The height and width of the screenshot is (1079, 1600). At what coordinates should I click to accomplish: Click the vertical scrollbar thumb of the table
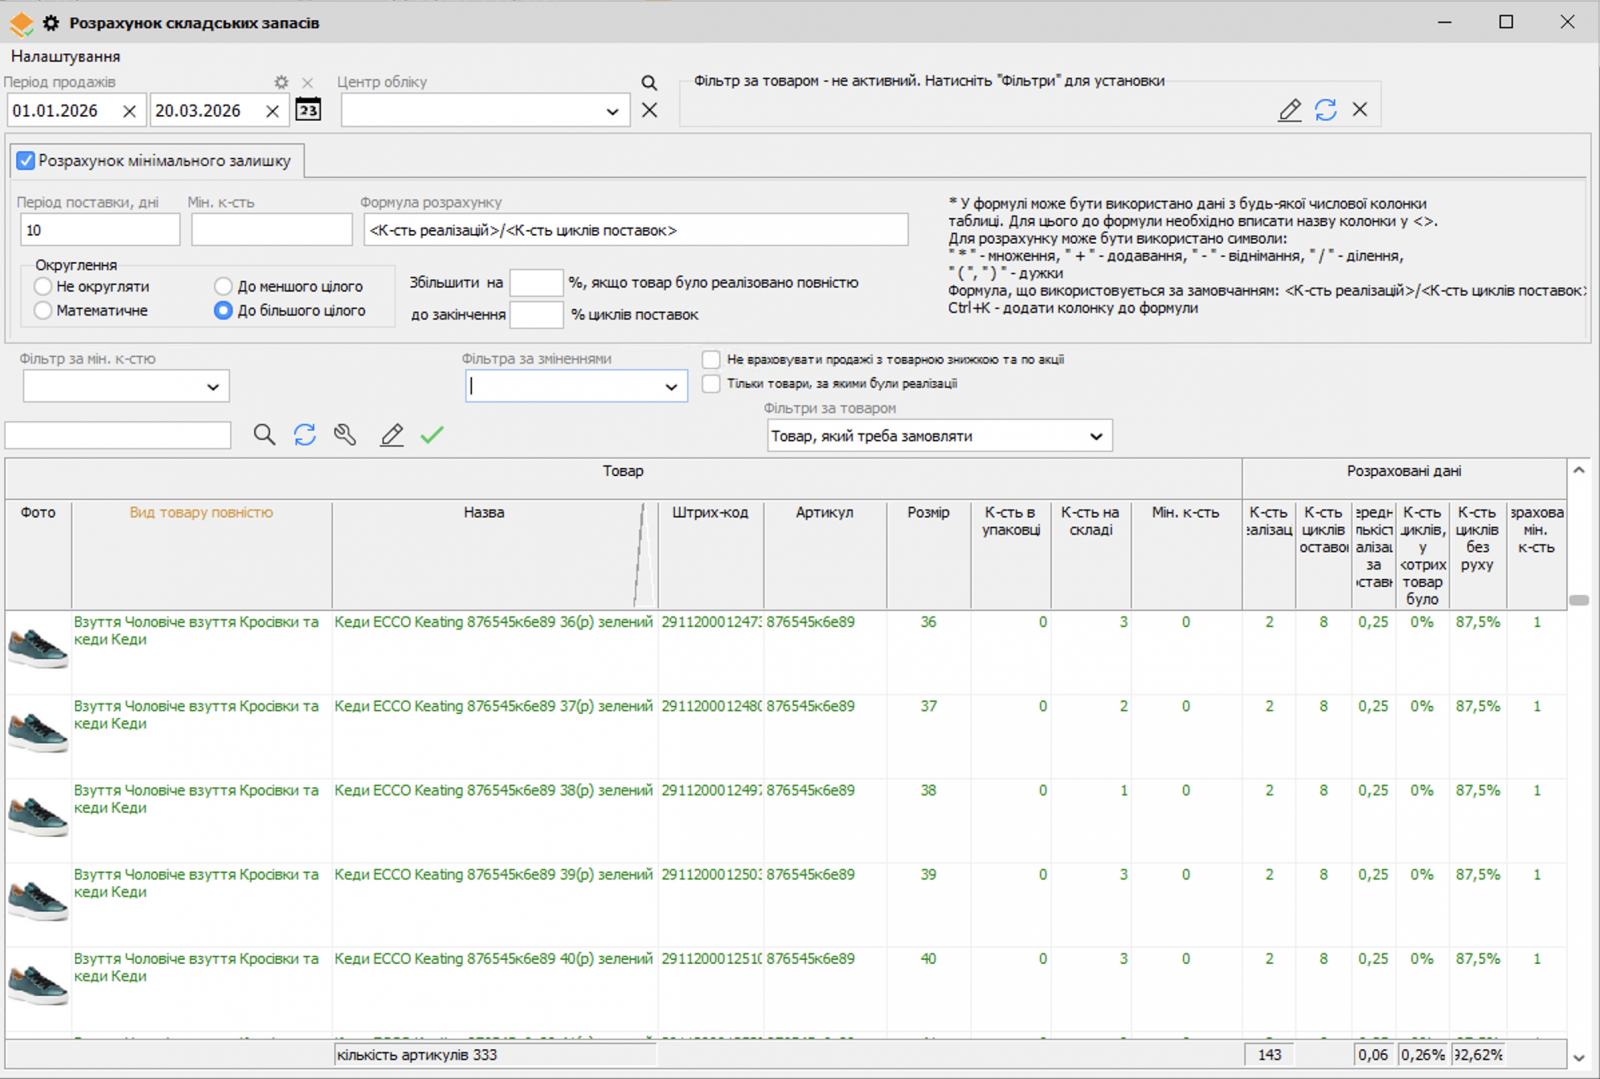(1579, 600)
